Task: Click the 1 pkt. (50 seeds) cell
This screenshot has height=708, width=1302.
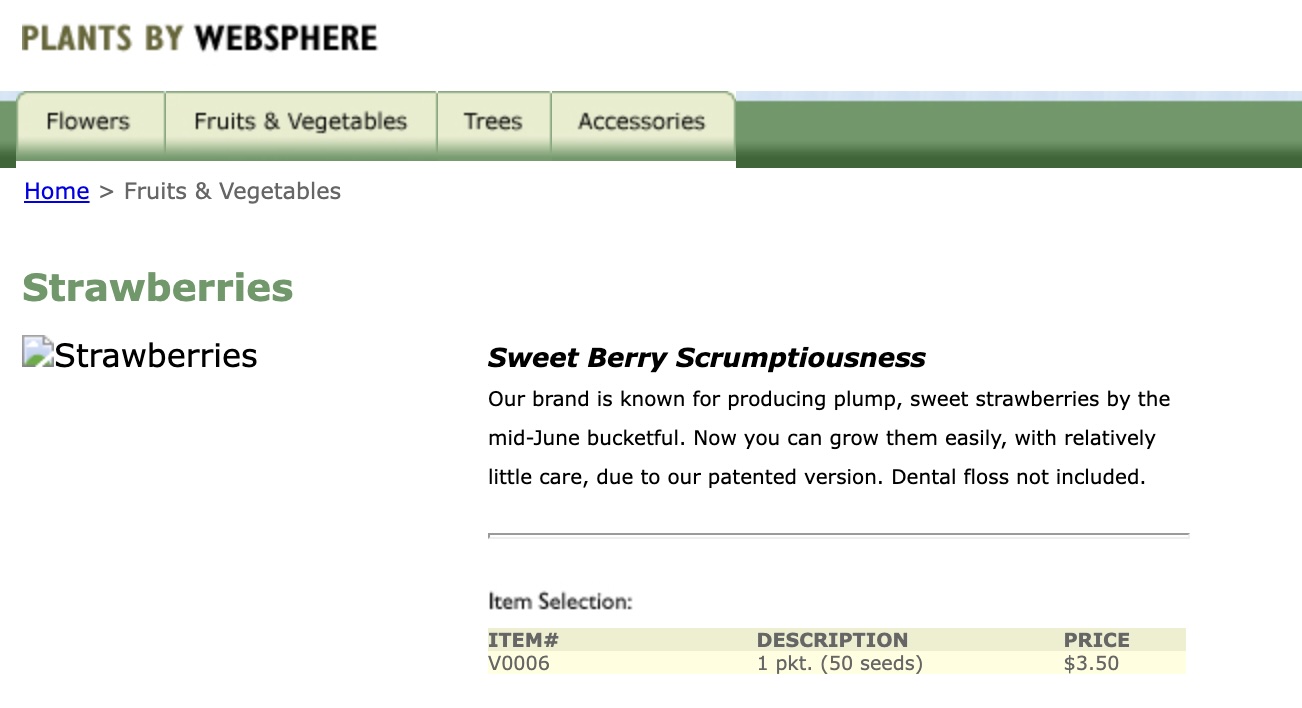Action: 839,663
